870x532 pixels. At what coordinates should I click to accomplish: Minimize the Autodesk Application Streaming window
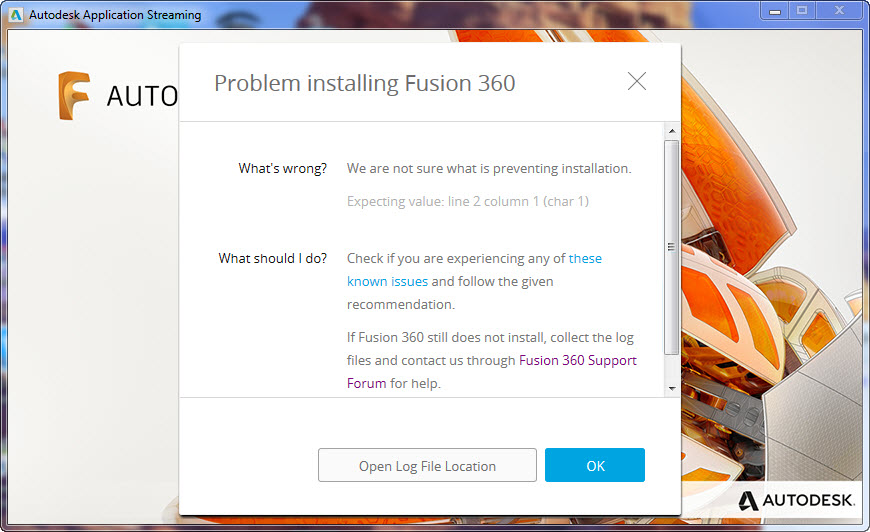tap(774, 11)
